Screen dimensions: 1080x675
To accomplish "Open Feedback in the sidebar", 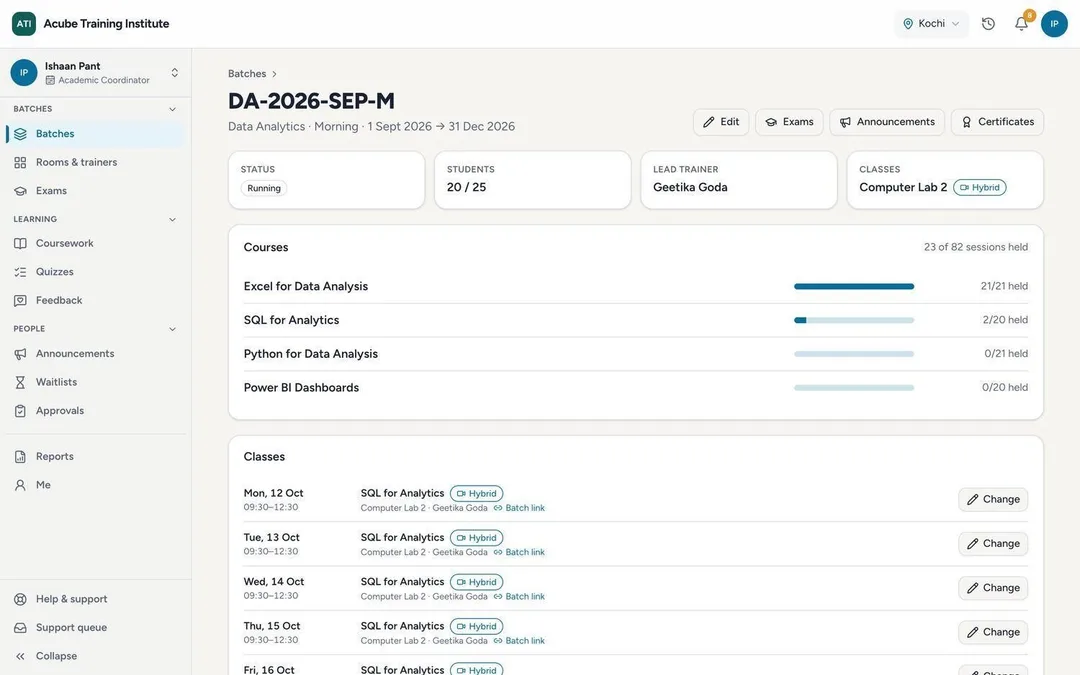I will 95,300.
